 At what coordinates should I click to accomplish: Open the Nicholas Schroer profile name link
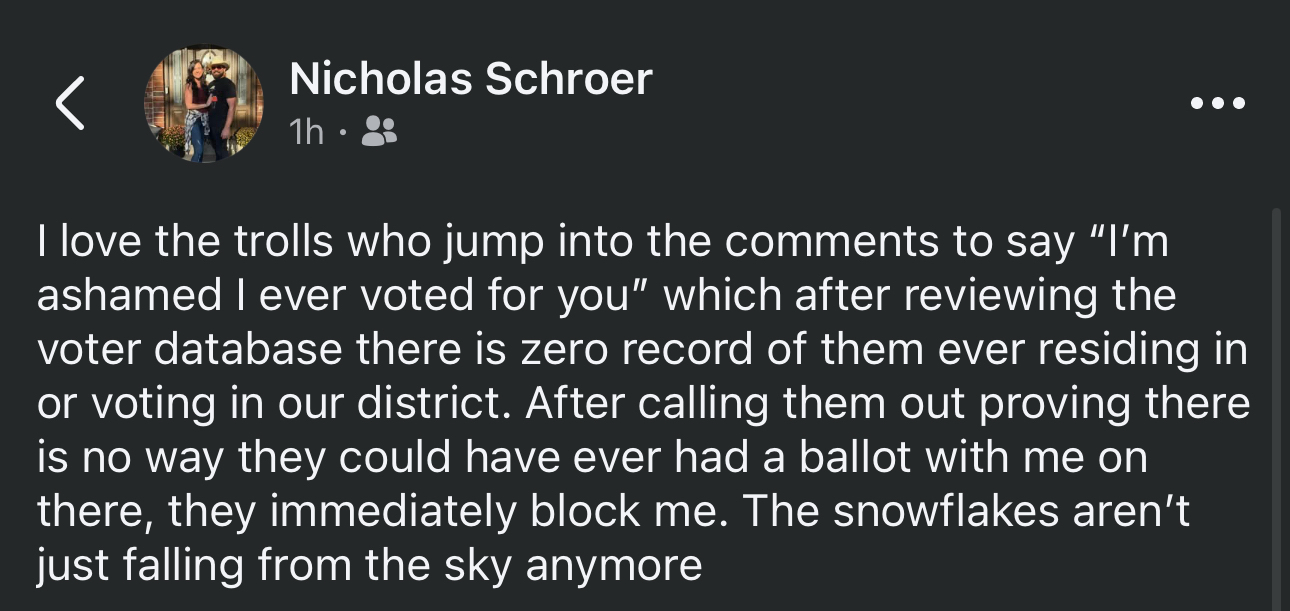click(x=470, y=79)
